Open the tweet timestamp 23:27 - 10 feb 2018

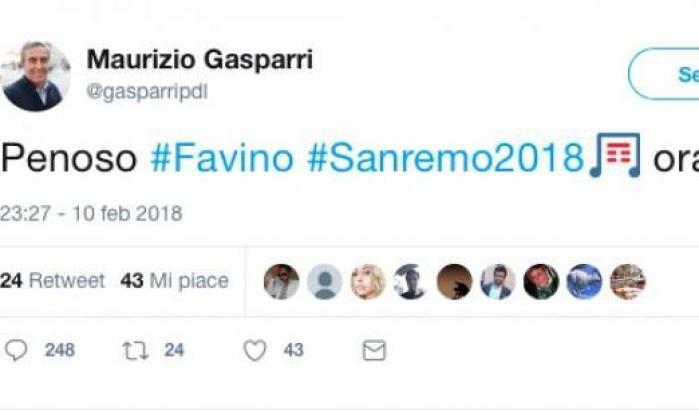[91, 213]
